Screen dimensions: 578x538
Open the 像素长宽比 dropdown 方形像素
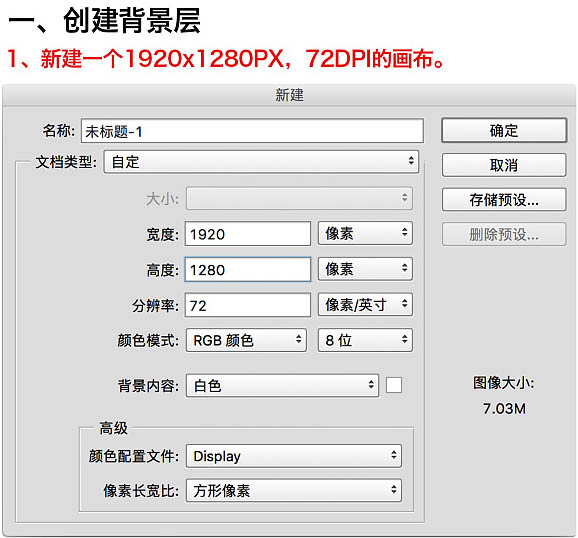point(294,490)
